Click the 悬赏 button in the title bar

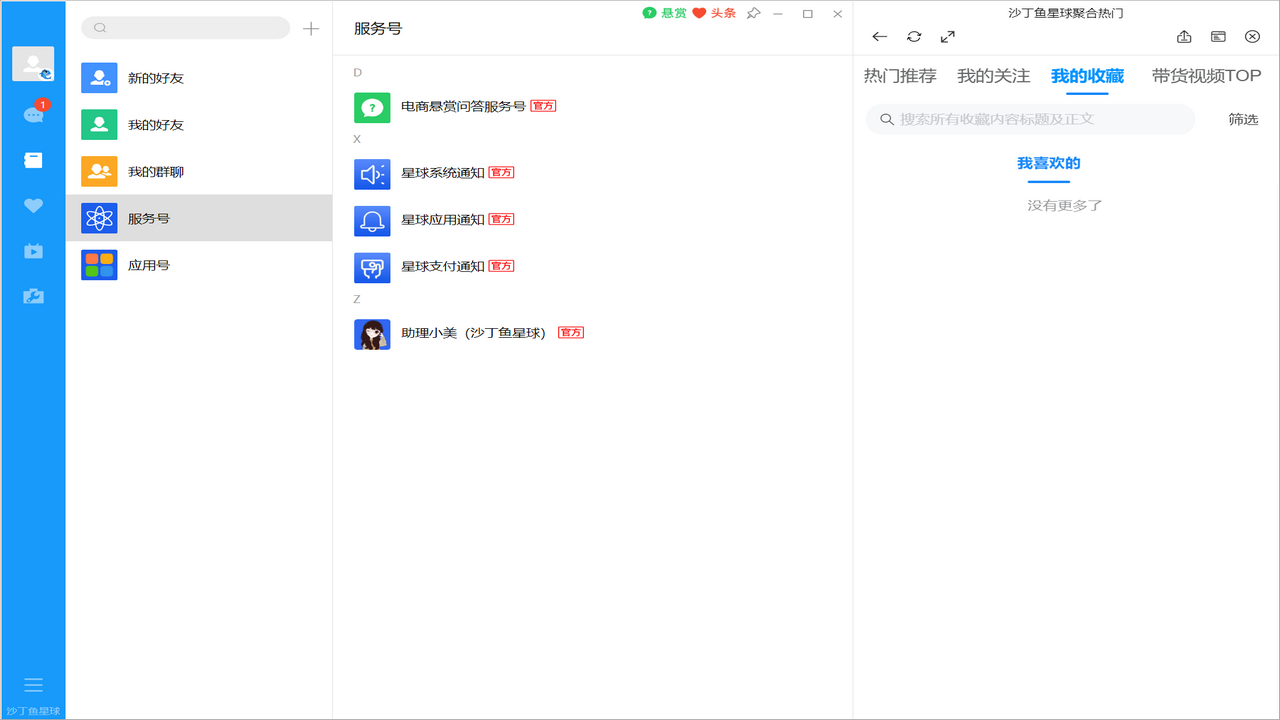665,14
